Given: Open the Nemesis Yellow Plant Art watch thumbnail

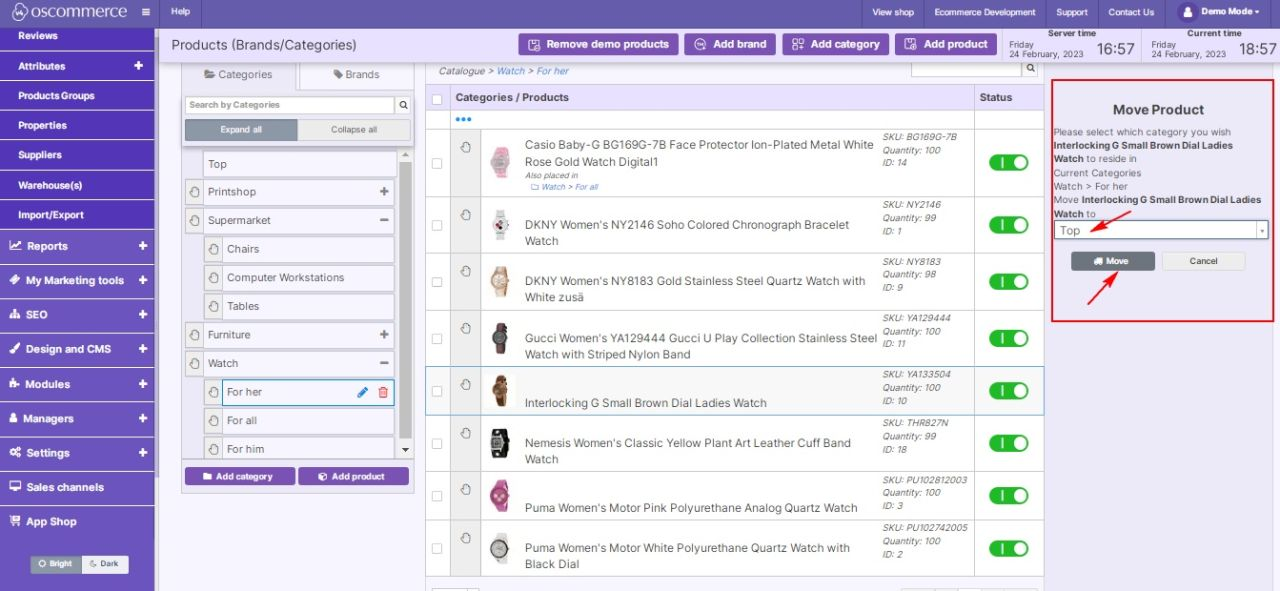Looking at the screenshot, I should [500, 443].
